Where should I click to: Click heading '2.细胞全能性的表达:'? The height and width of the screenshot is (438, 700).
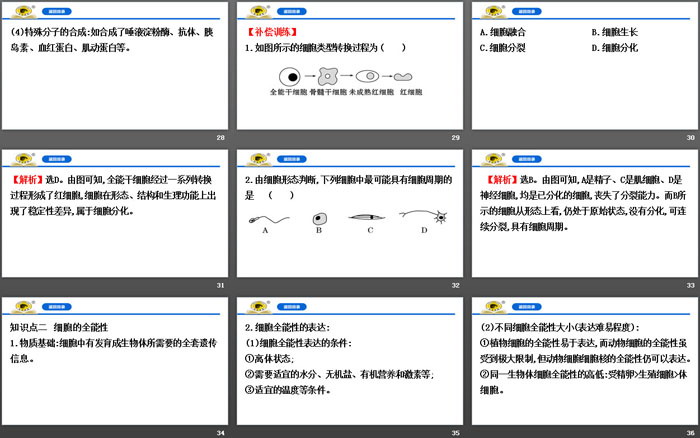(288, 327)
